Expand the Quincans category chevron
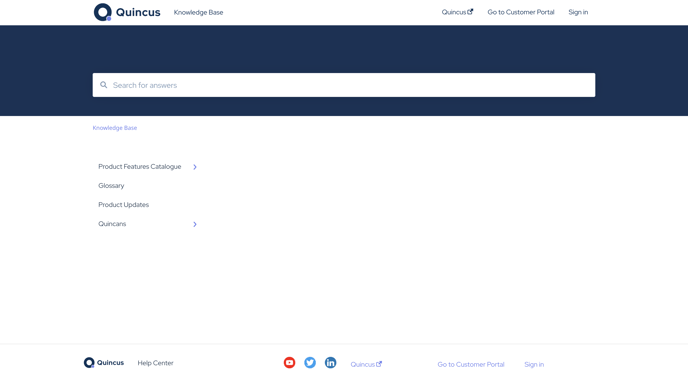 tap(195, 224)
